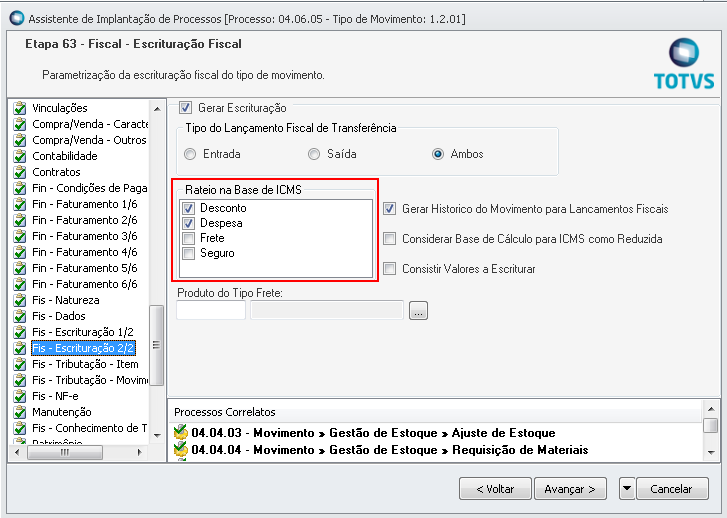Click the step list vertical scrollbar thumb

click(157, 345)
